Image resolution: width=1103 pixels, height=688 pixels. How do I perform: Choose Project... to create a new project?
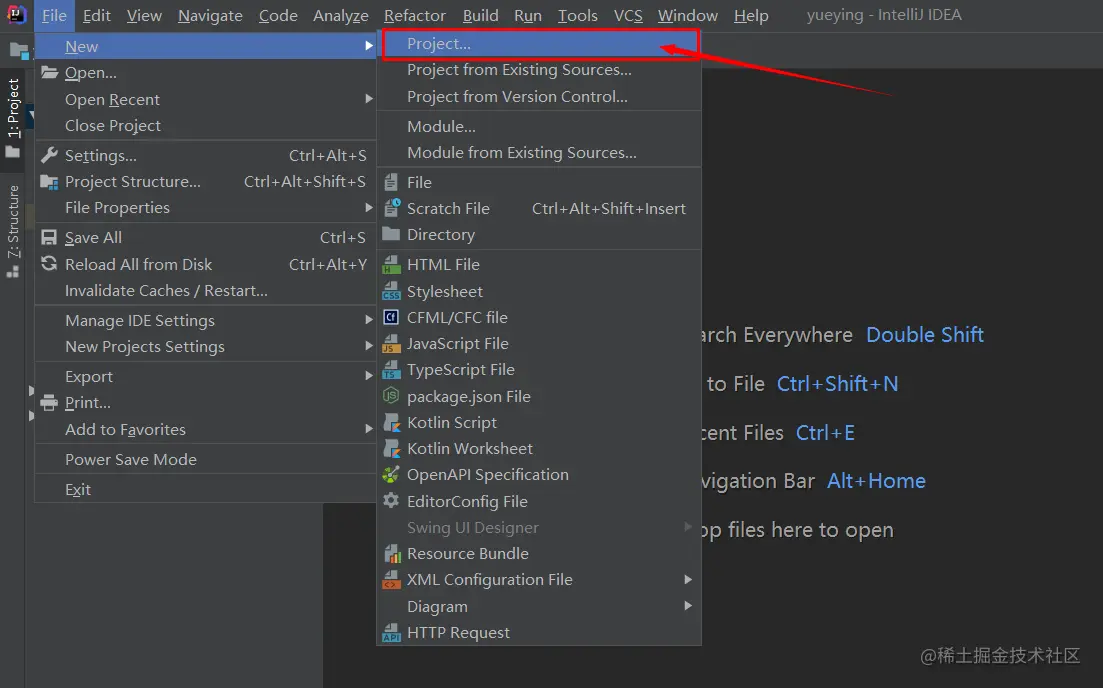[541, 44]
